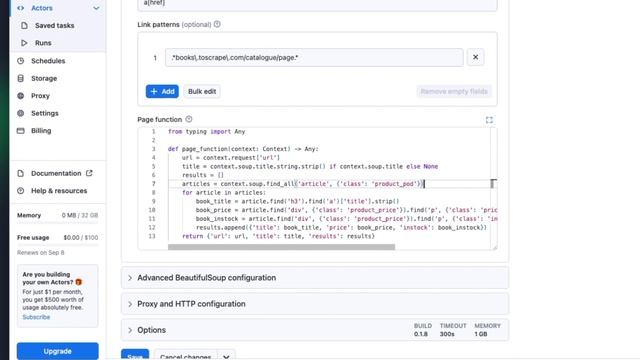Screen dimensions: 640x360
Task: Click Subscribe link in promo card
Action: [36, 317]
